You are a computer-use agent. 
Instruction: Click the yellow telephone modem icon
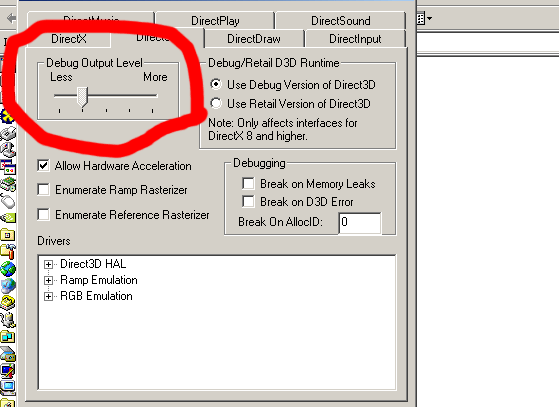(9, 303)
